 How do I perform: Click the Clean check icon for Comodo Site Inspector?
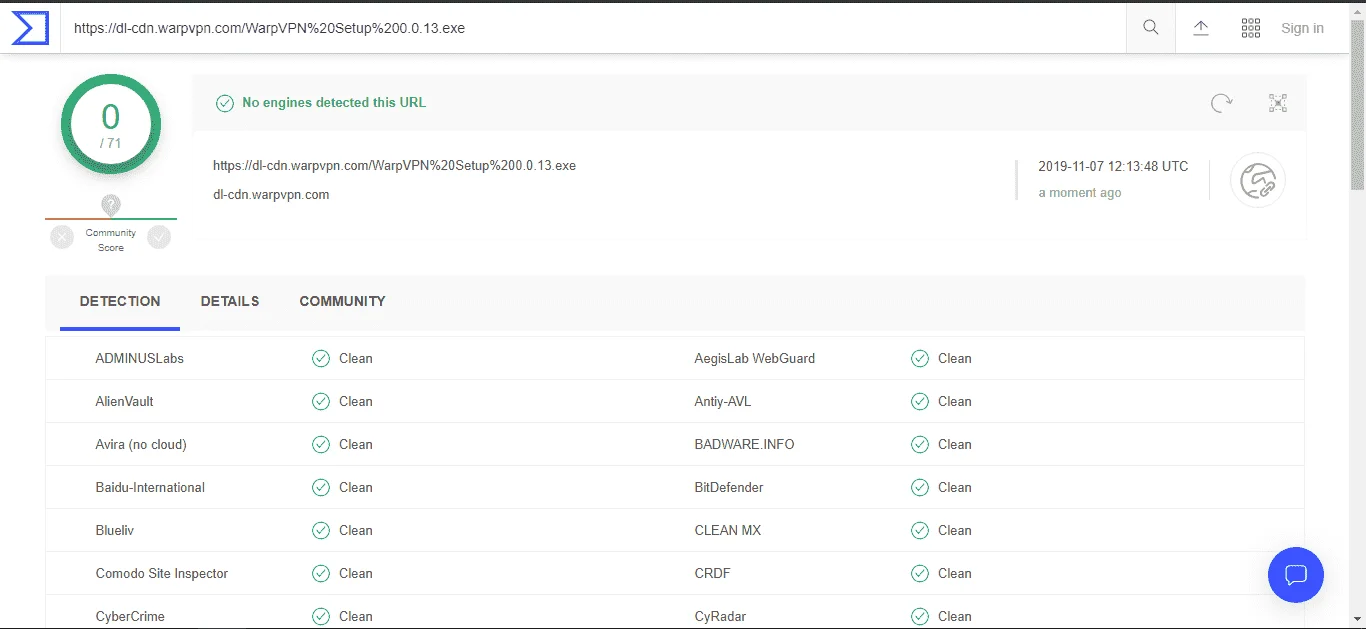(321, 573)
